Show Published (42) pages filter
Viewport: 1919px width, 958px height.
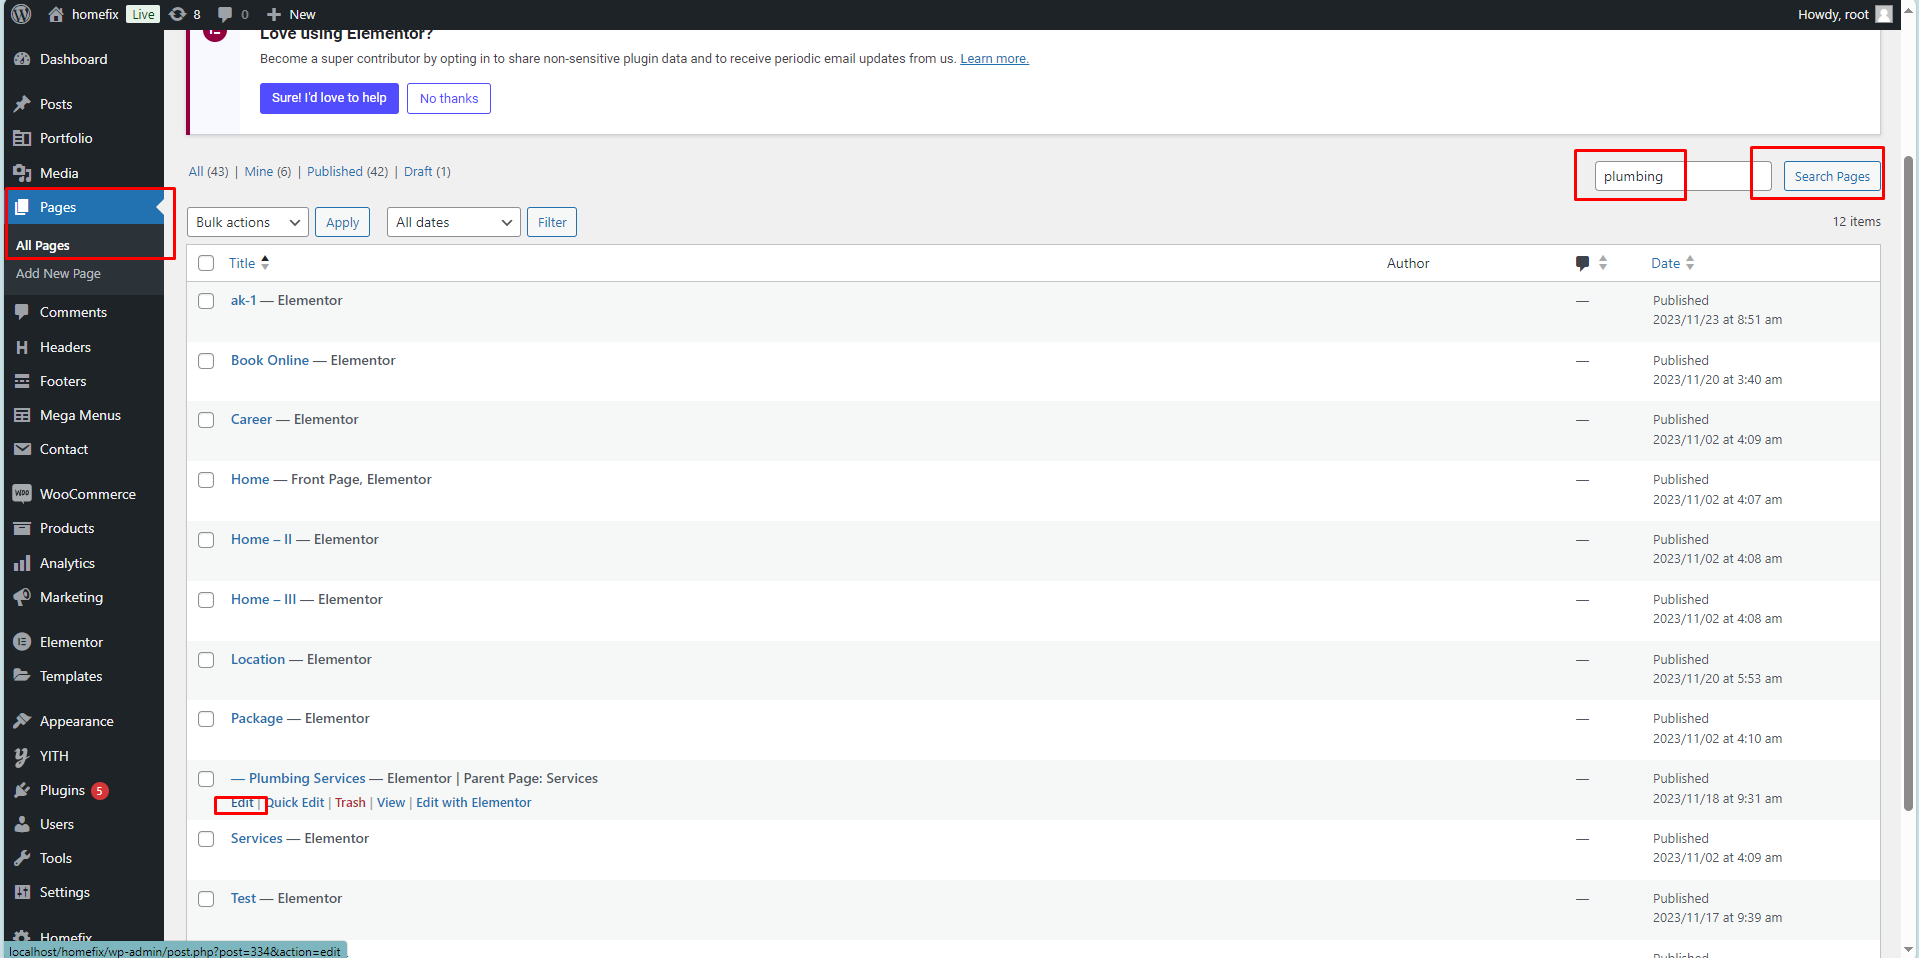[x=347, y=171]
